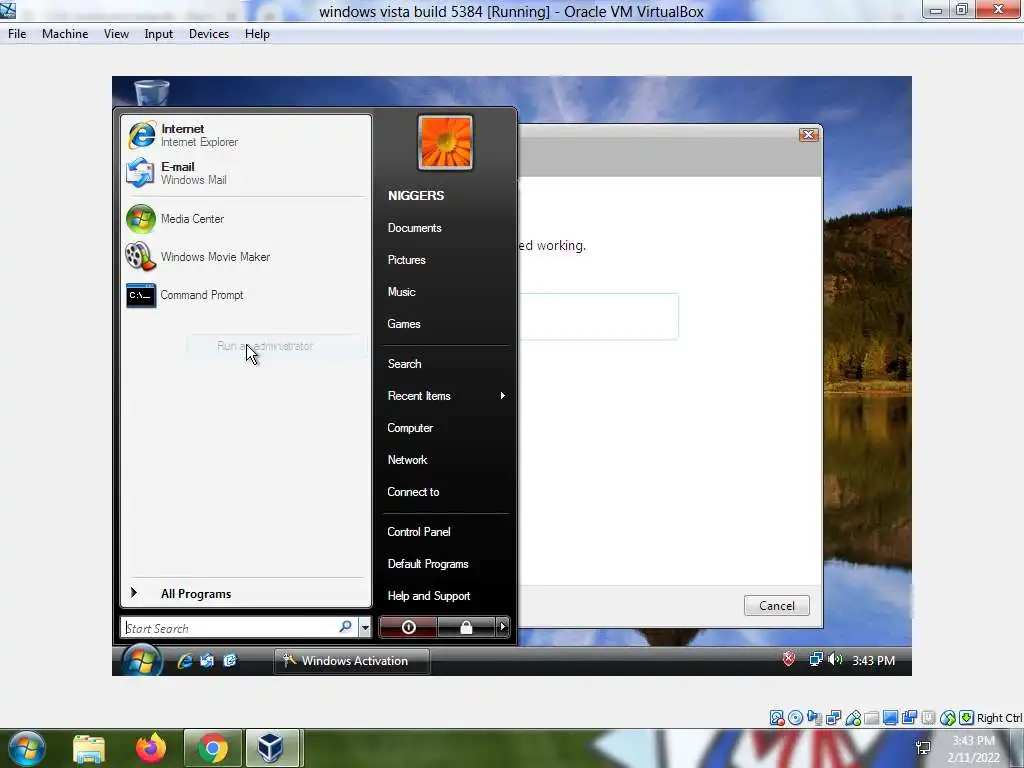Open Firefox from host taskbar

[151, 748]
